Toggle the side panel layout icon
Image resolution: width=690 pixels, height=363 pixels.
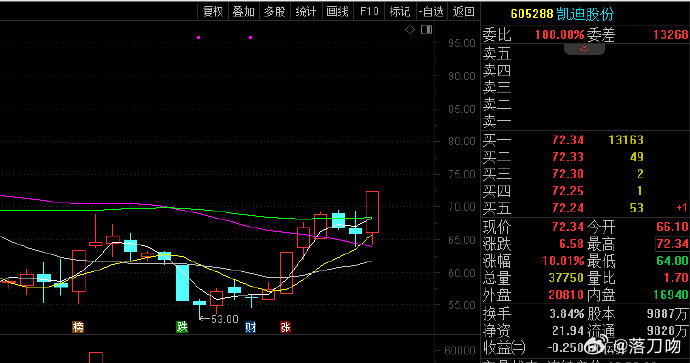tap(426, 29)
